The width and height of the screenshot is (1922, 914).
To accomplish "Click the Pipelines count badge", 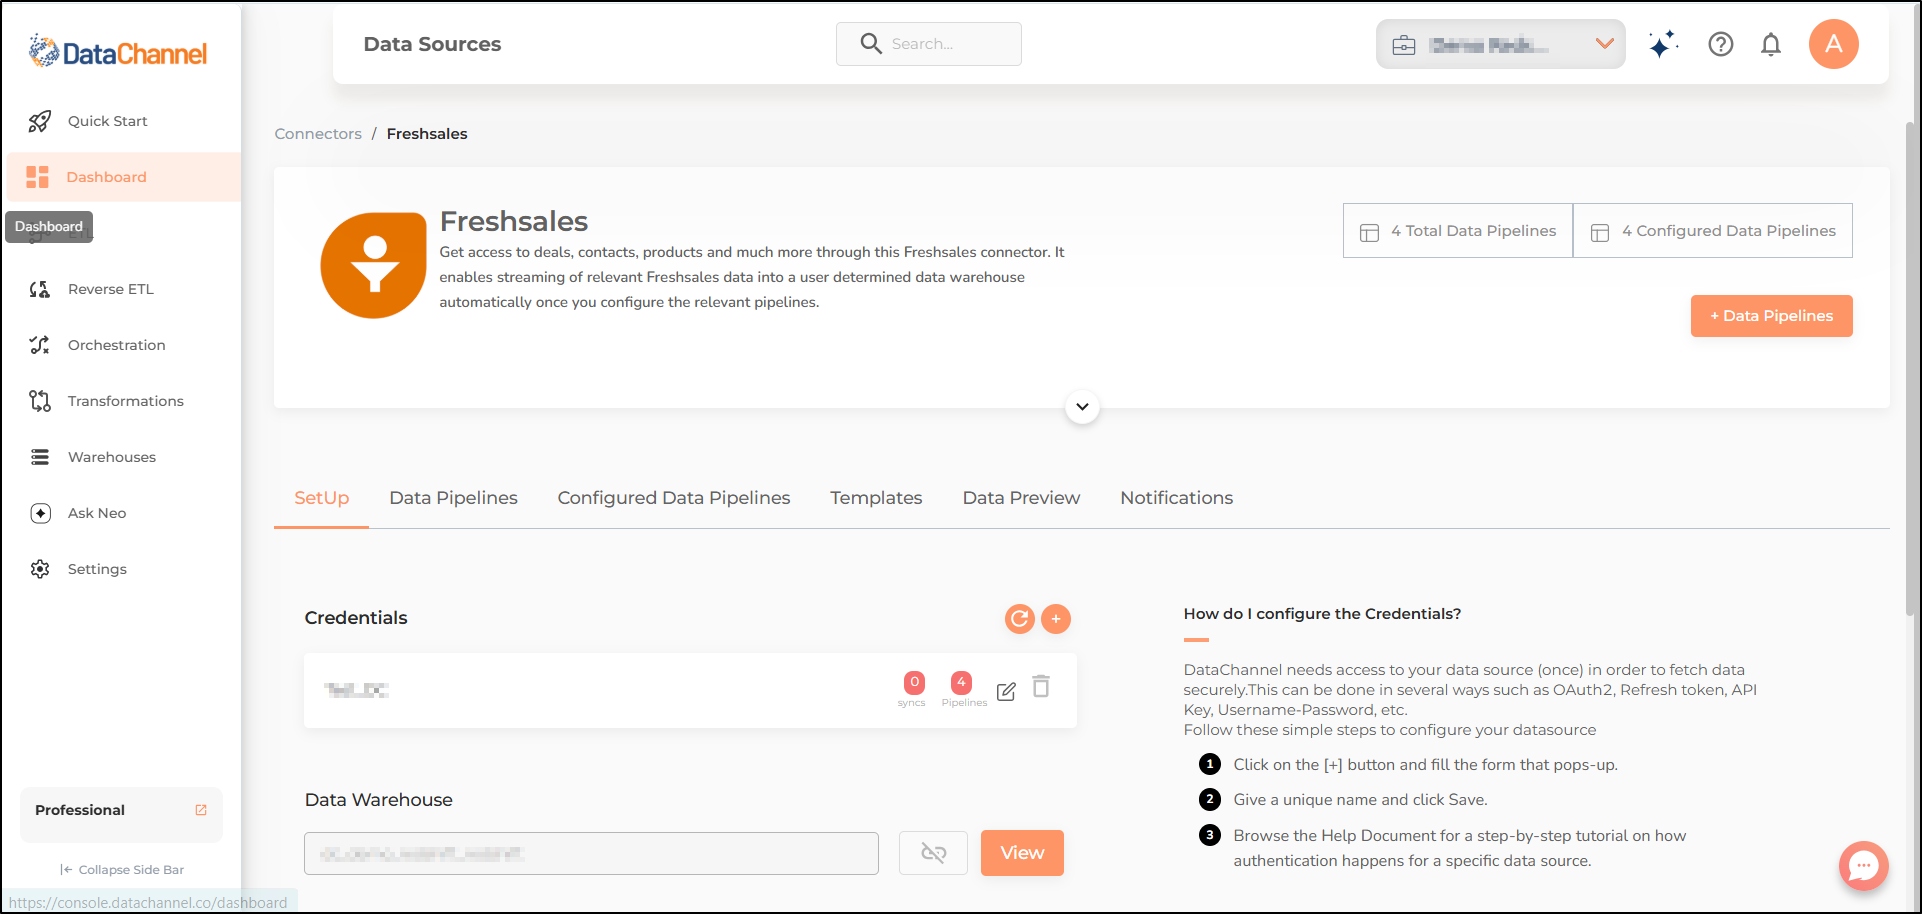I will [x=961, y=683].
